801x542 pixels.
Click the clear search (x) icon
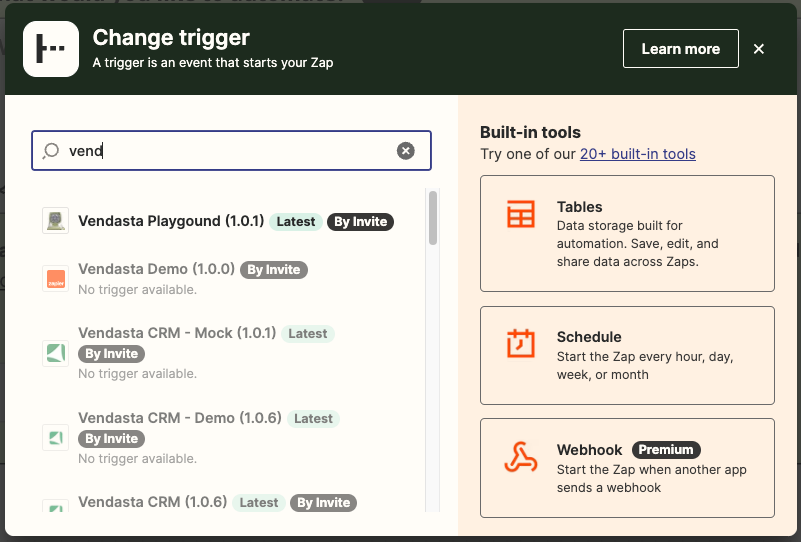coord(405,151)
